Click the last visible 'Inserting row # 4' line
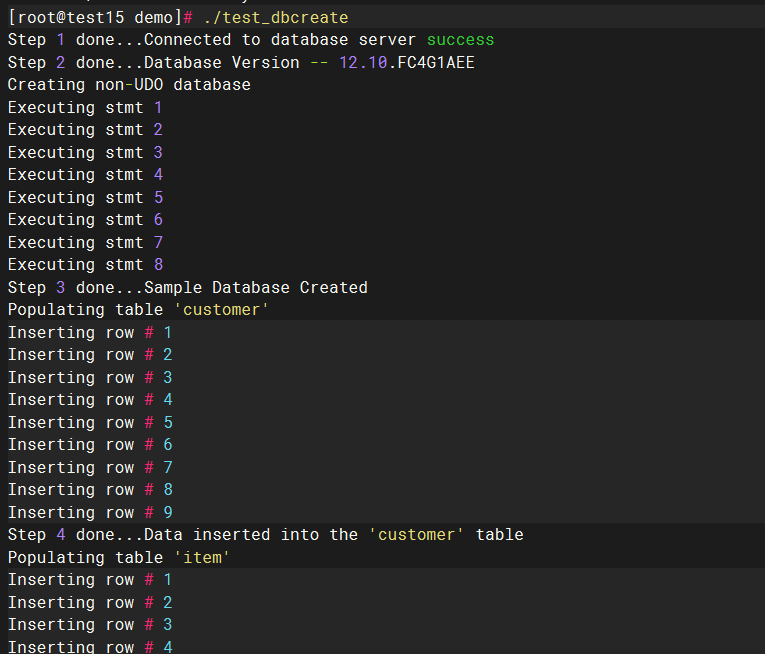The height and width of the screenshot is (654, 765). tap(90, 647)
